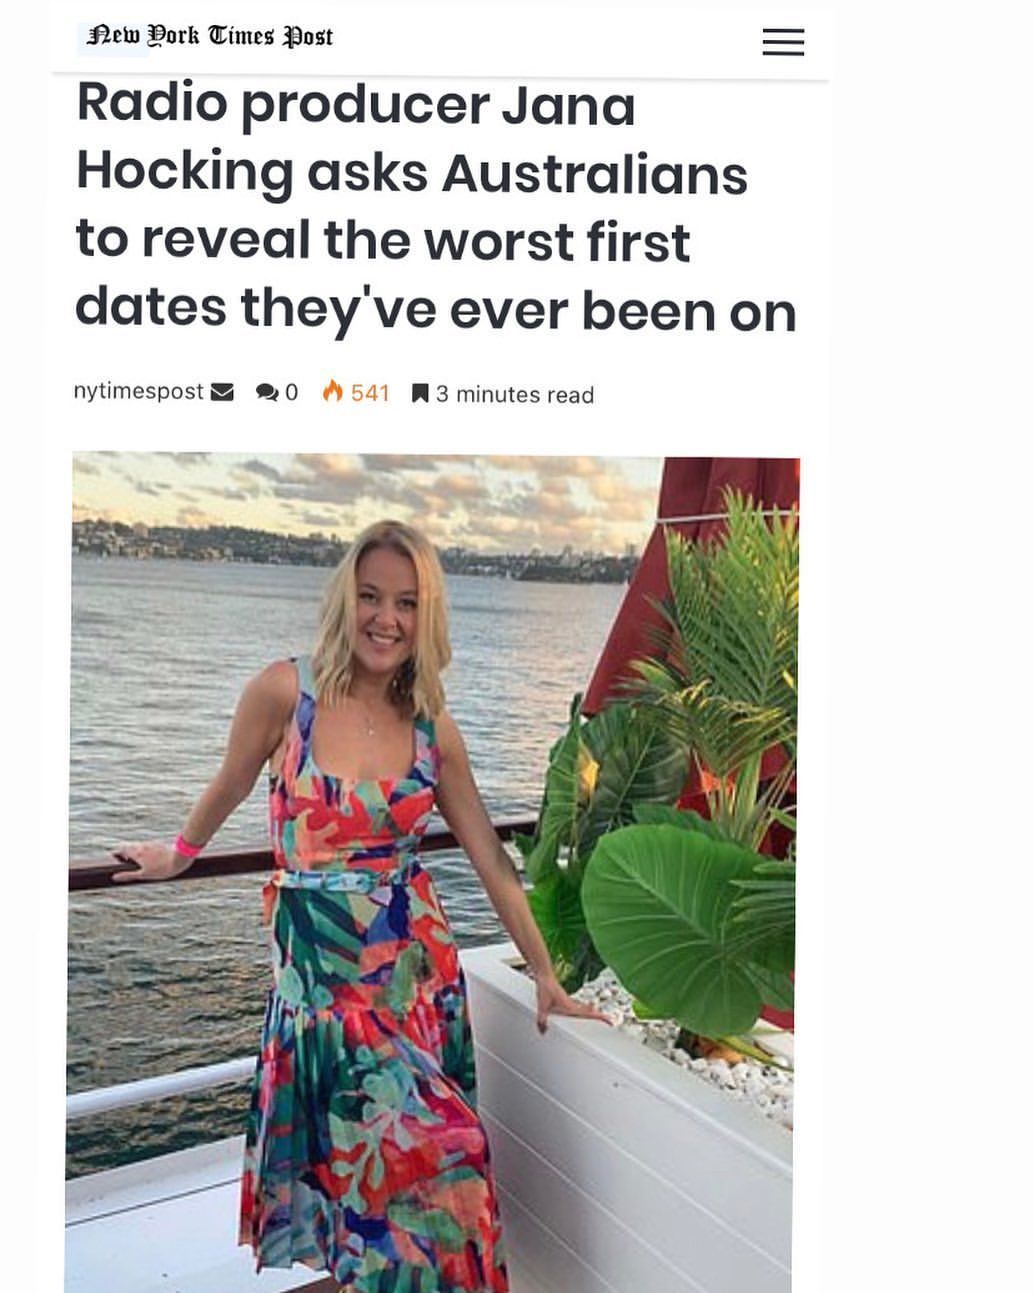
Task: Open comments via the speech bubble icon
Action: pos(267,393)
